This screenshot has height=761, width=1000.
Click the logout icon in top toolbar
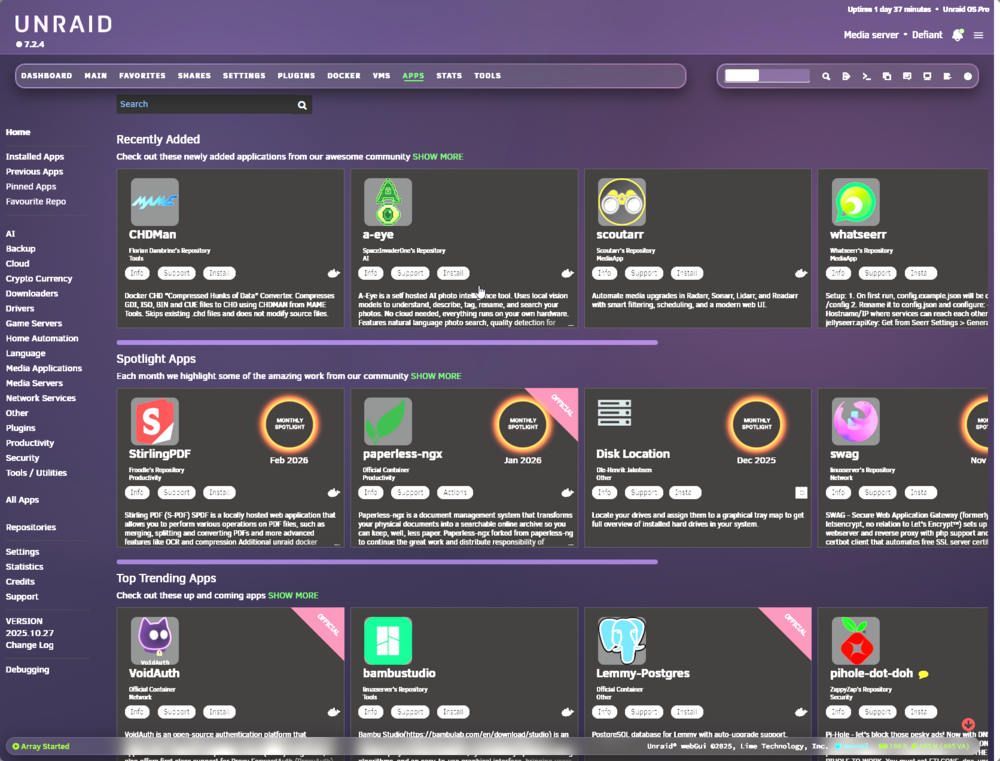click(x=846, y=76)
